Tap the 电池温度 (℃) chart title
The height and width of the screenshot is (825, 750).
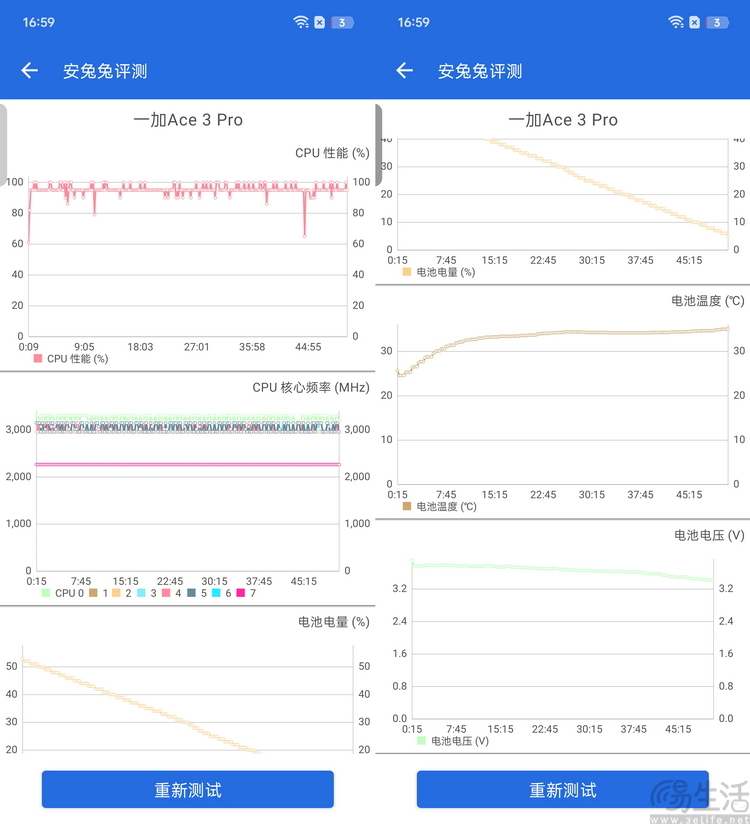click(707, 301)
